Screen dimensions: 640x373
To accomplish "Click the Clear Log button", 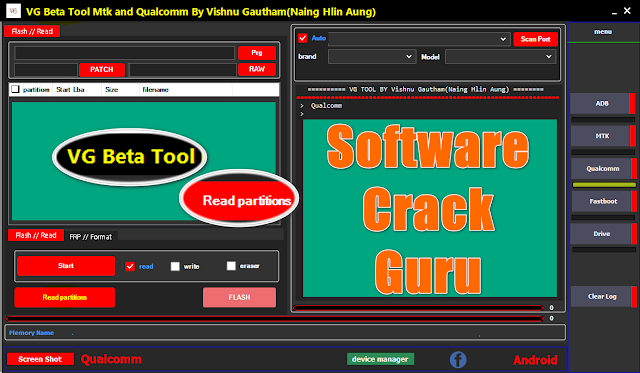I will coord(602,297).
